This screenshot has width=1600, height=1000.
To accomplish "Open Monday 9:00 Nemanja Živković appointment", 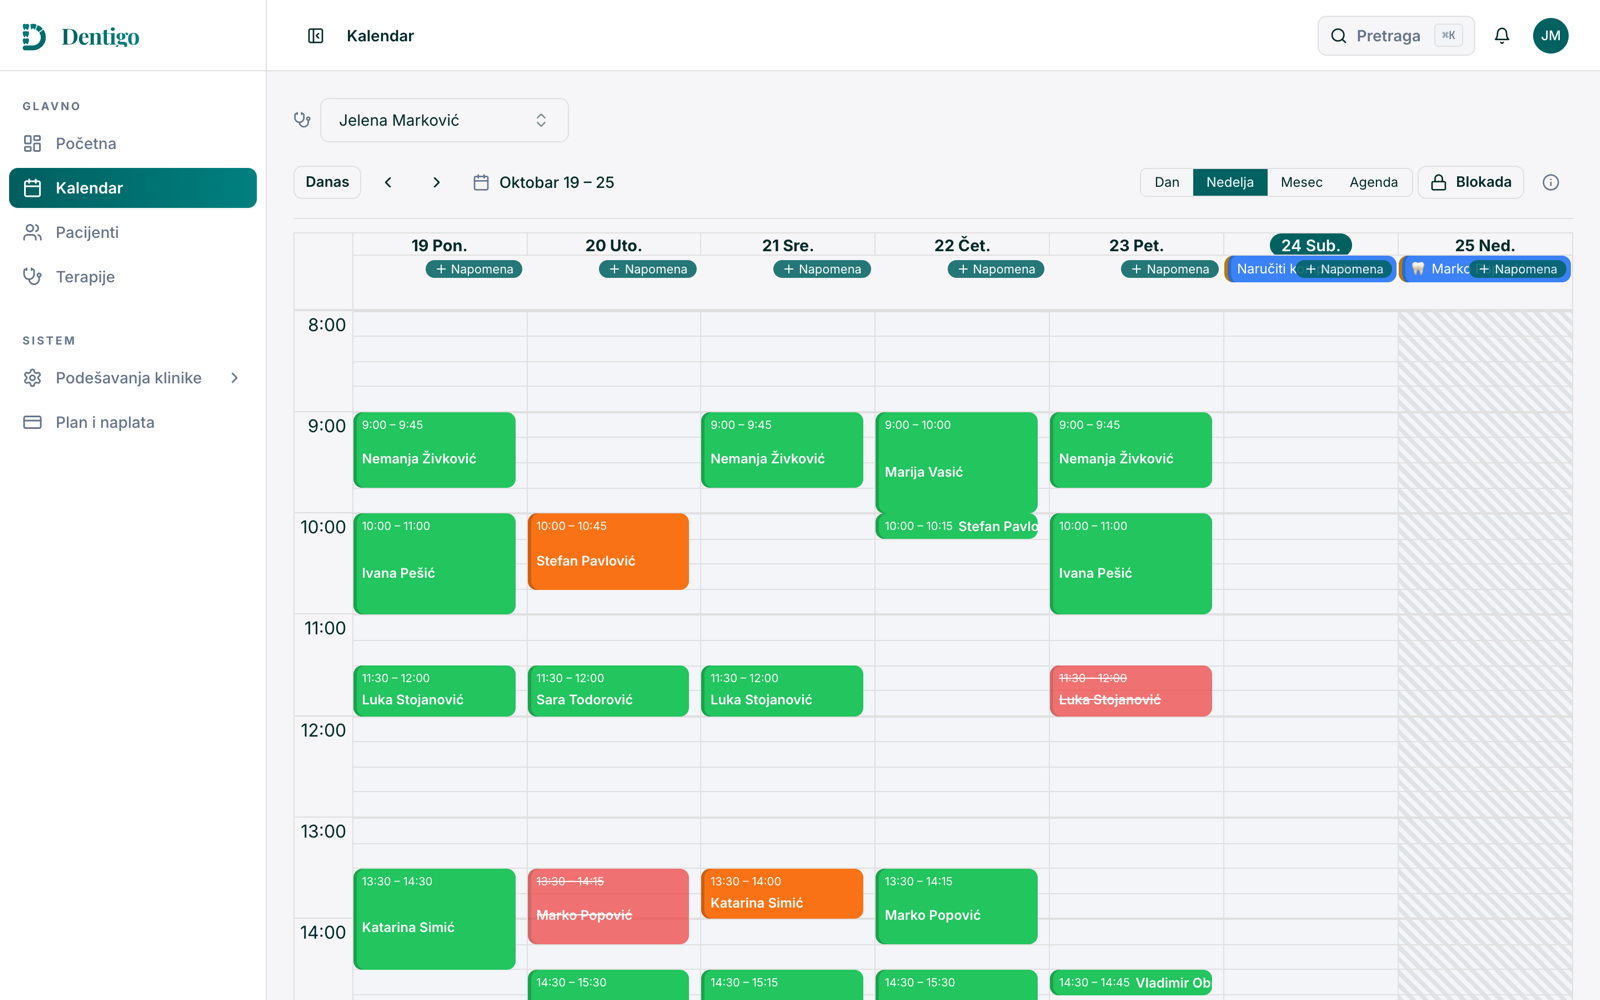I will (x=435, y=450).
